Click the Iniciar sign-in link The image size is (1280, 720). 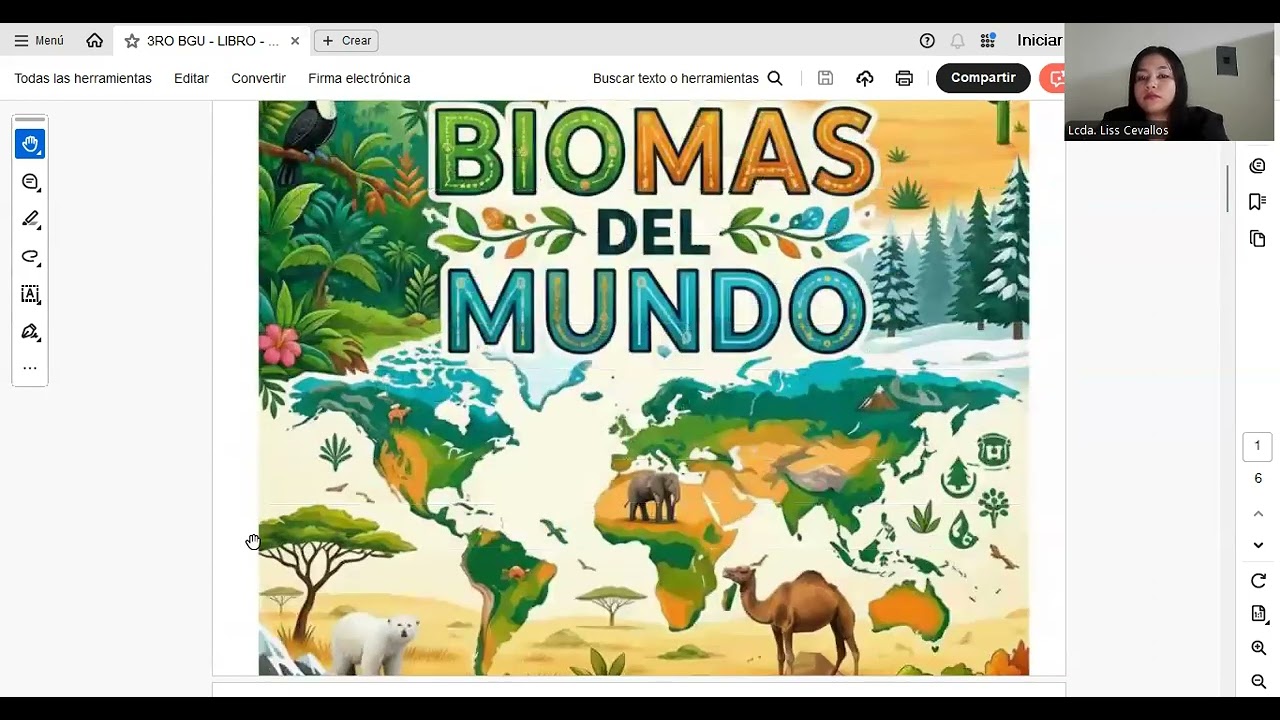(1039, 41)
